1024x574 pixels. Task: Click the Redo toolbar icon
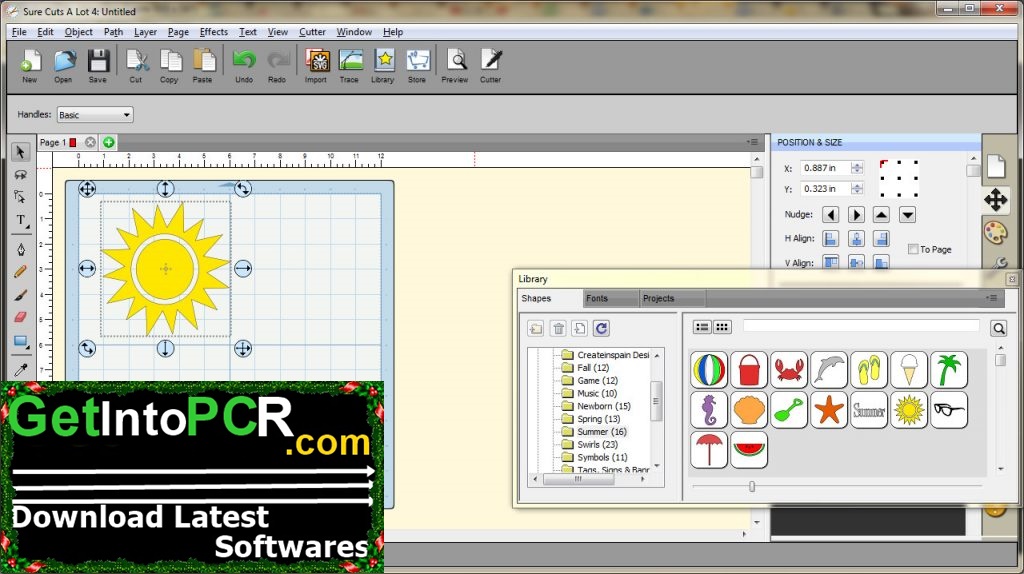point(277,65)
